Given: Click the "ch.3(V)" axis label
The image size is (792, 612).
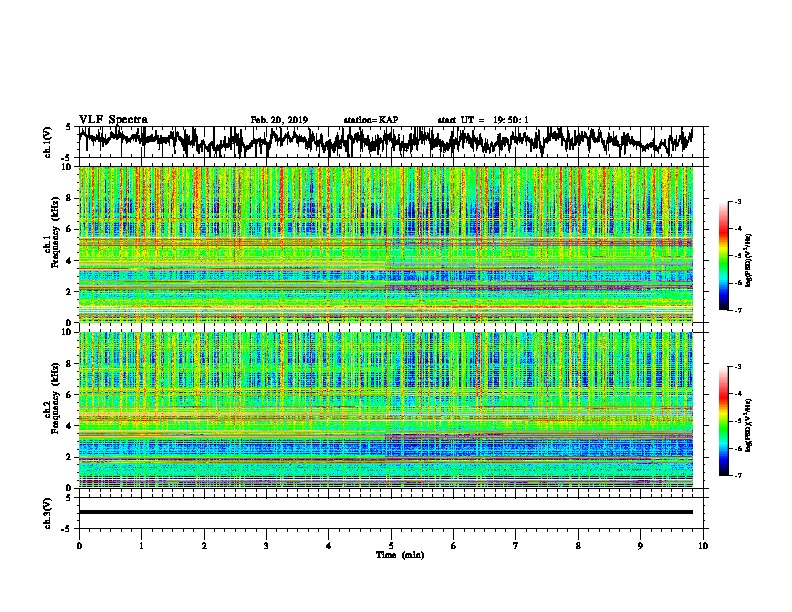Looking at the screenshot, I should click(48, 513).
